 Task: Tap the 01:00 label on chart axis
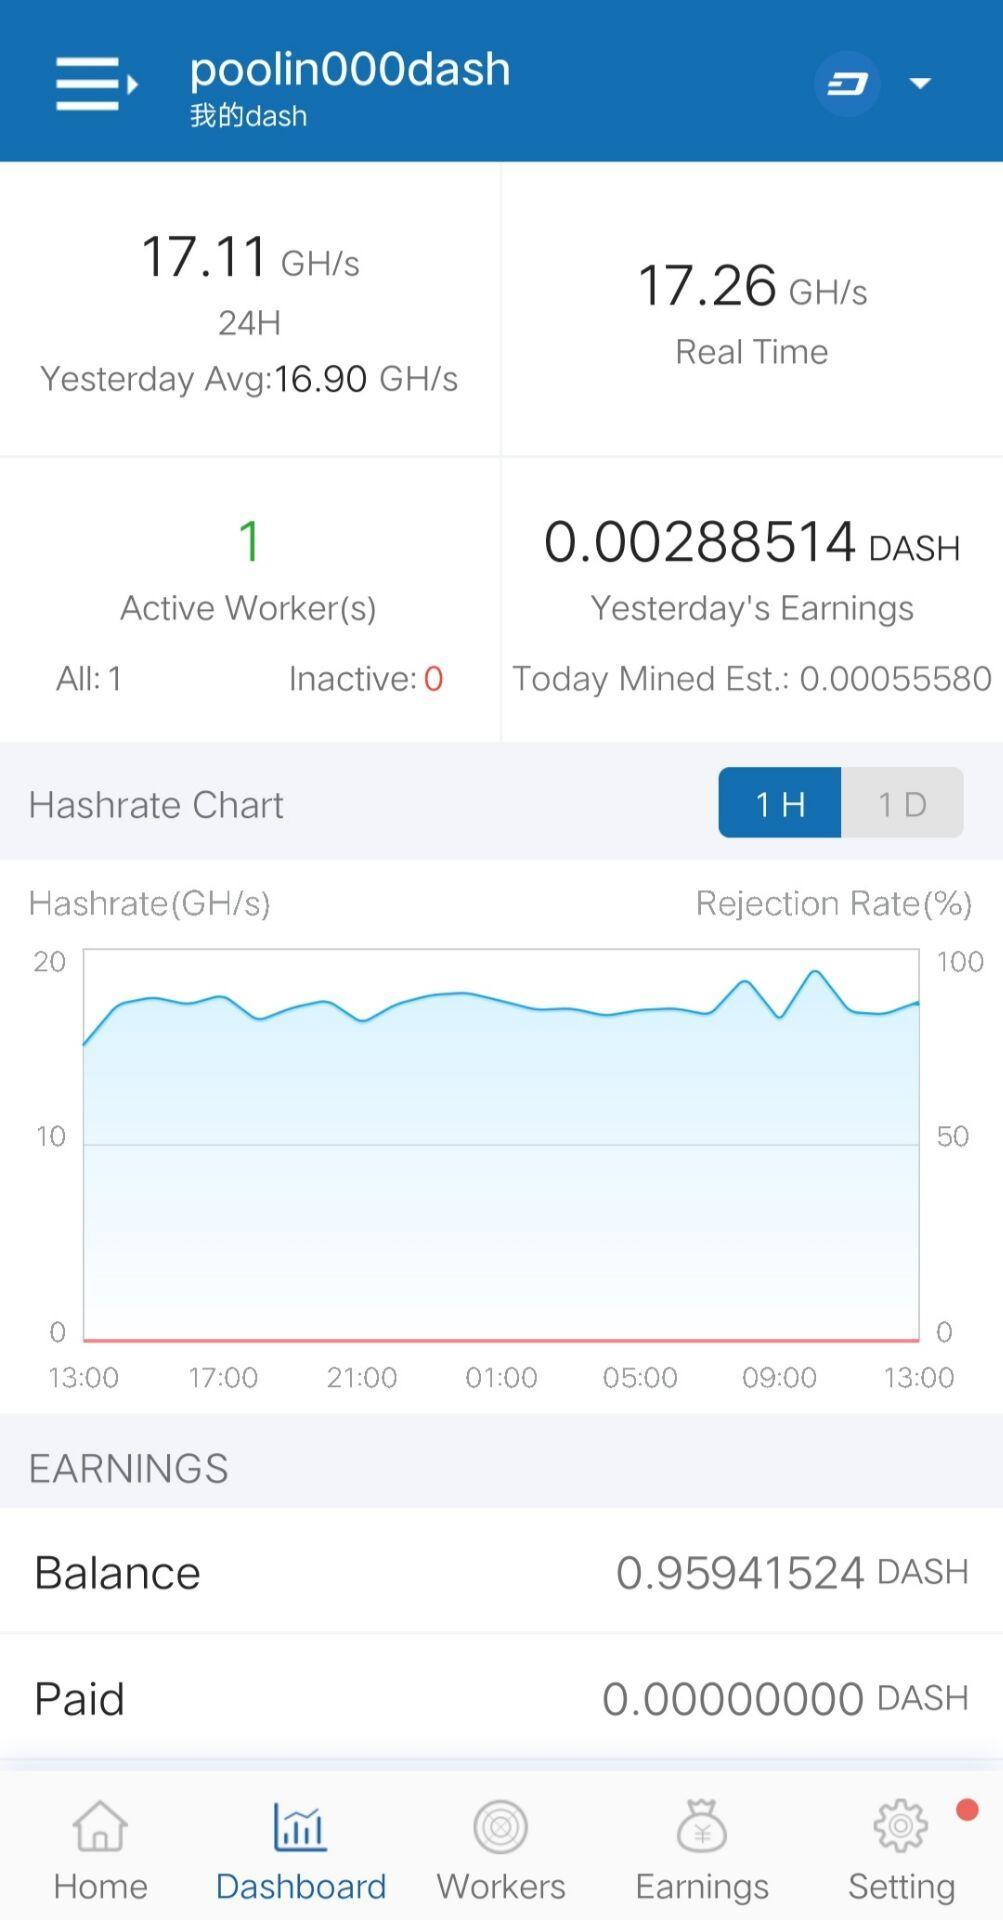pos(501,1378)
